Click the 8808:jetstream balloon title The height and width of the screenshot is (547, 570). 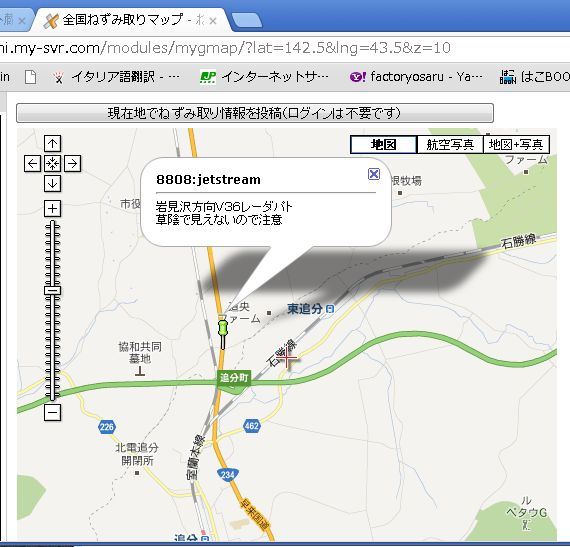[208, 180]
